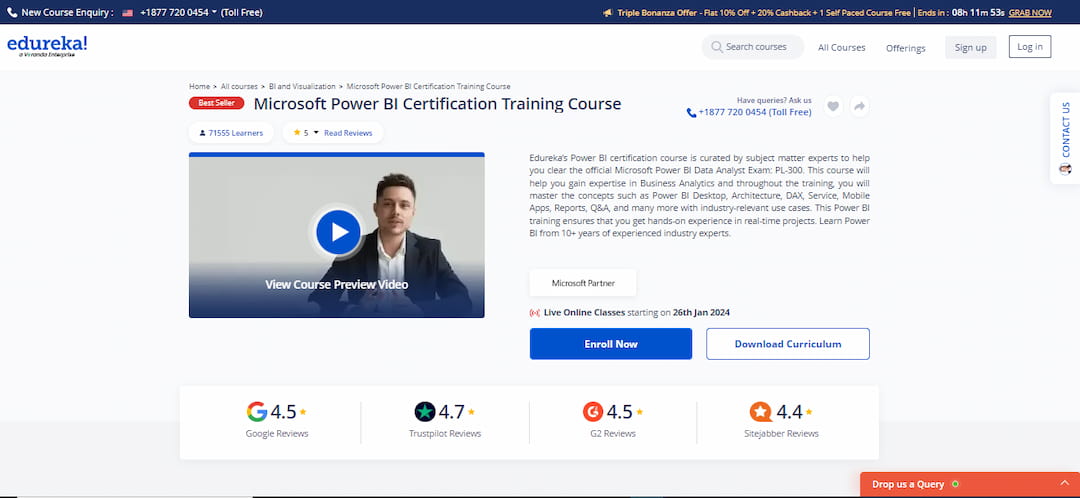The height and width of the screenshot is (498, 1080).
Task: Click the blue phone icon beside query number
Action: (x=692, y=113)
